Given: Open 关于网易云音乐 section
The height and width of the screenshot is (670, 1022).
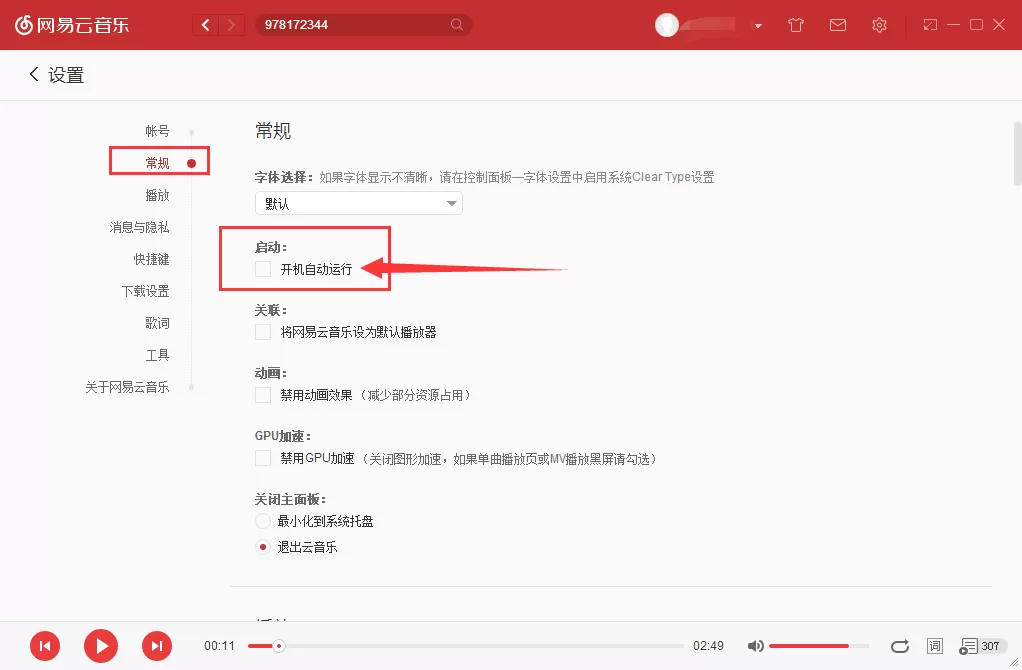Looking at the screenshot, I should point(127,386).
